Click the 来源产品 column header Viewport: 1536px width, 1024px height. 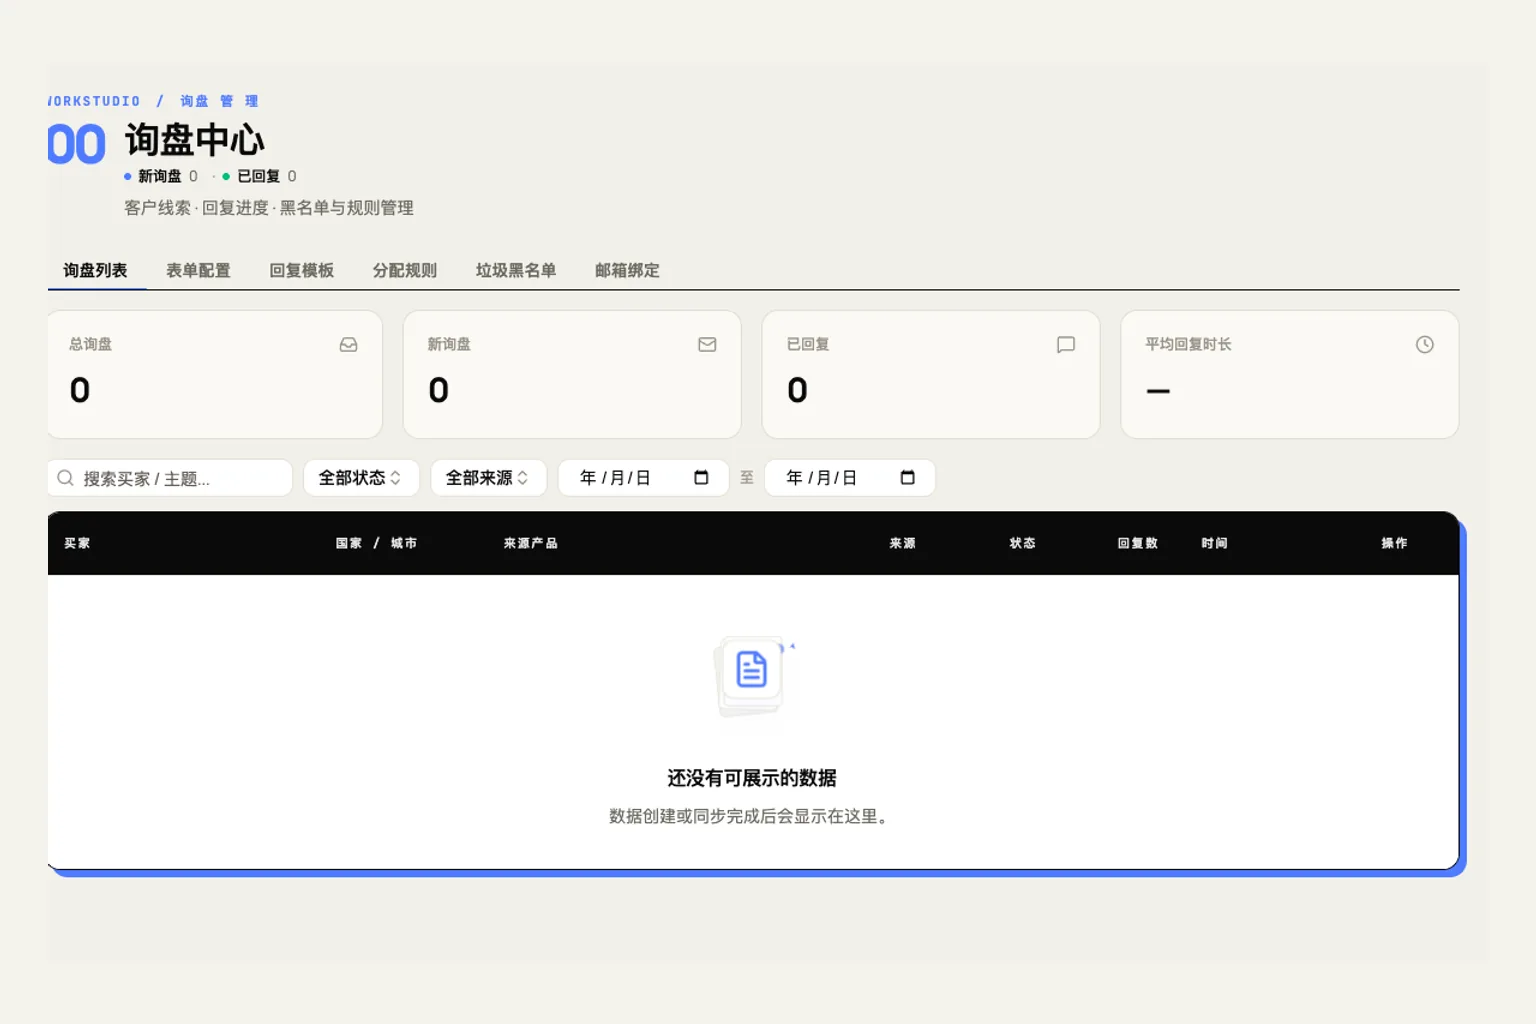tap(530, 543)
